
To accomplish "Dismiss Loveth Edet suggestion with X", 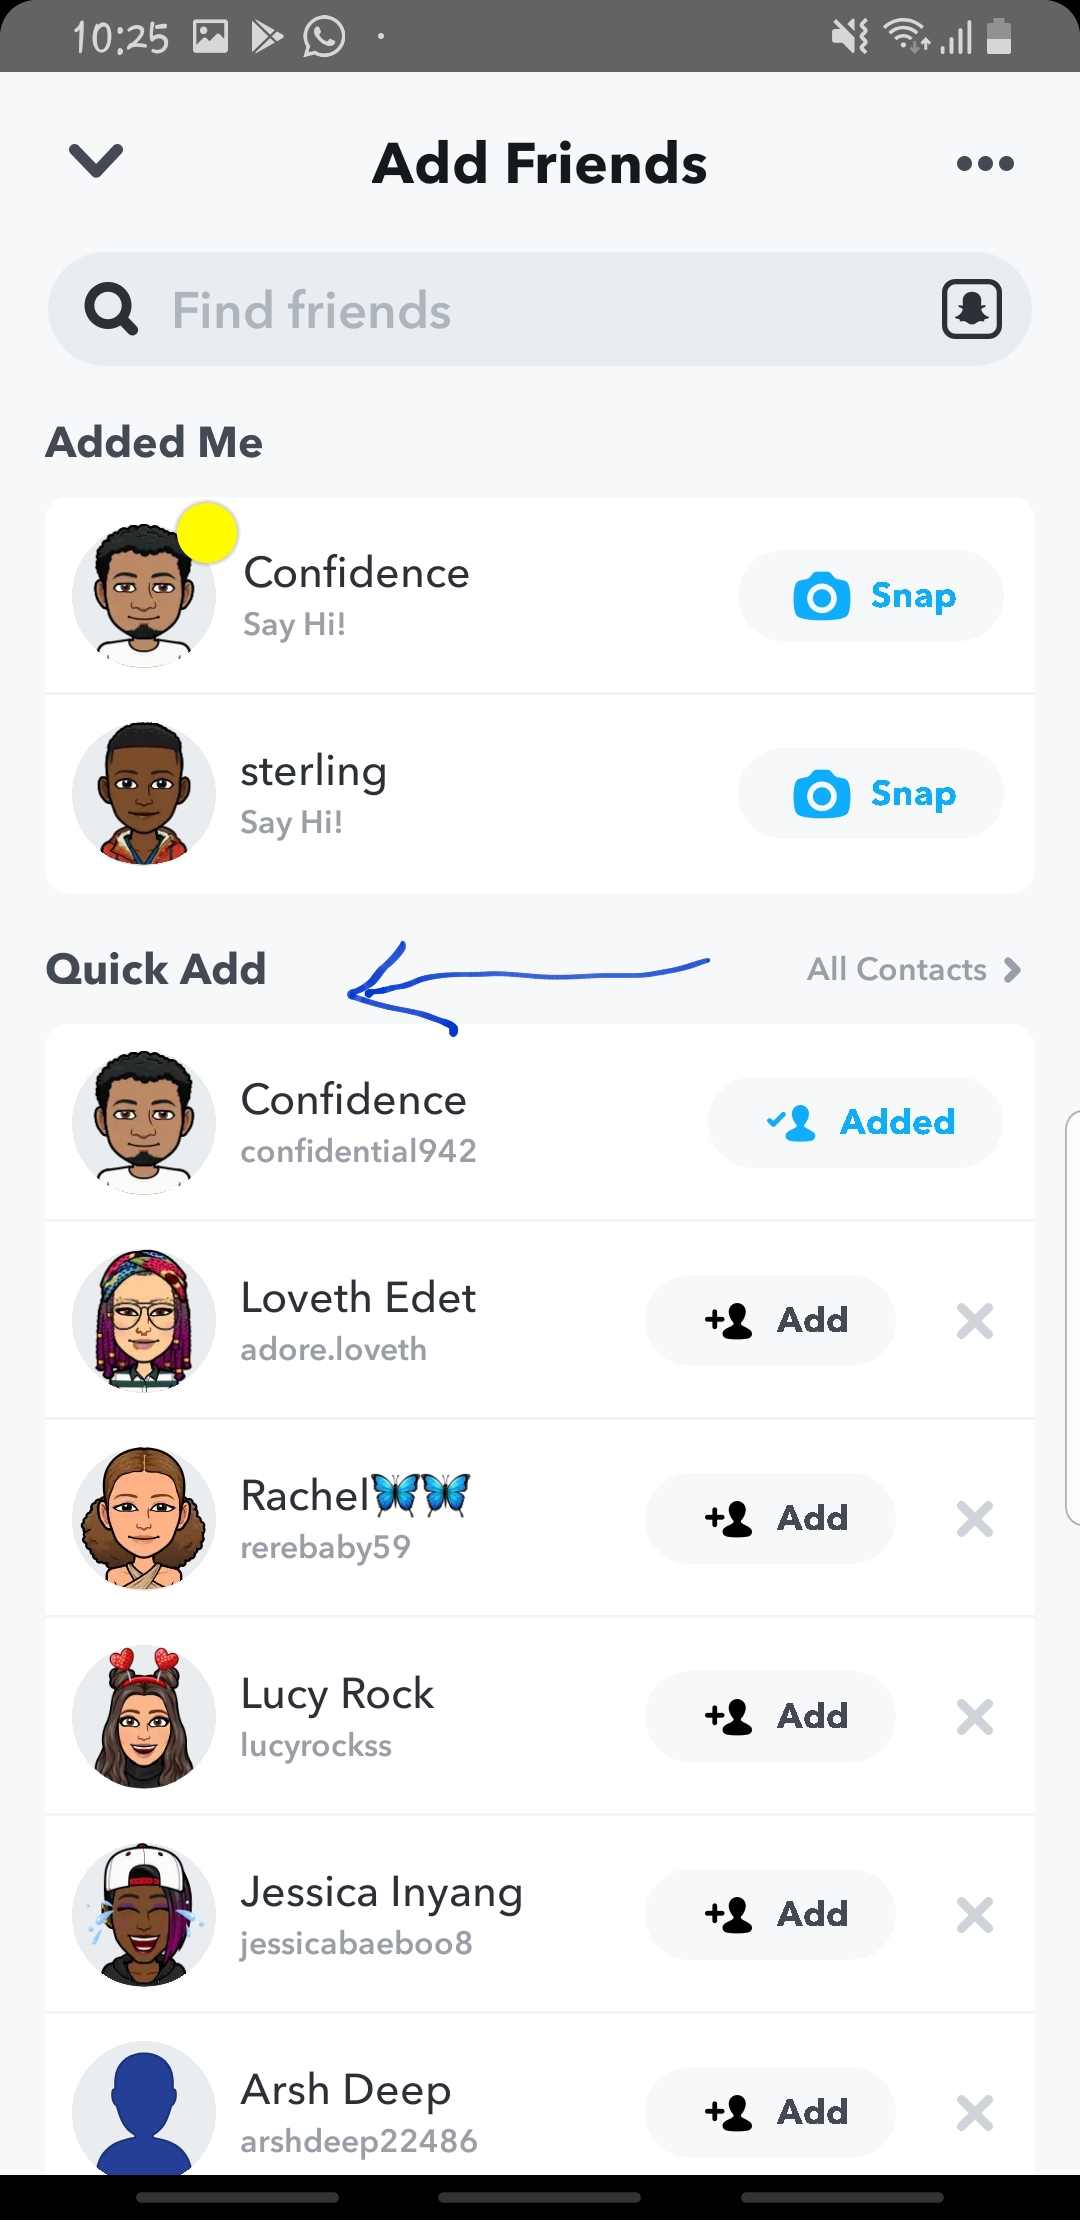I will pyautogui.click(x=974, y=1321).
